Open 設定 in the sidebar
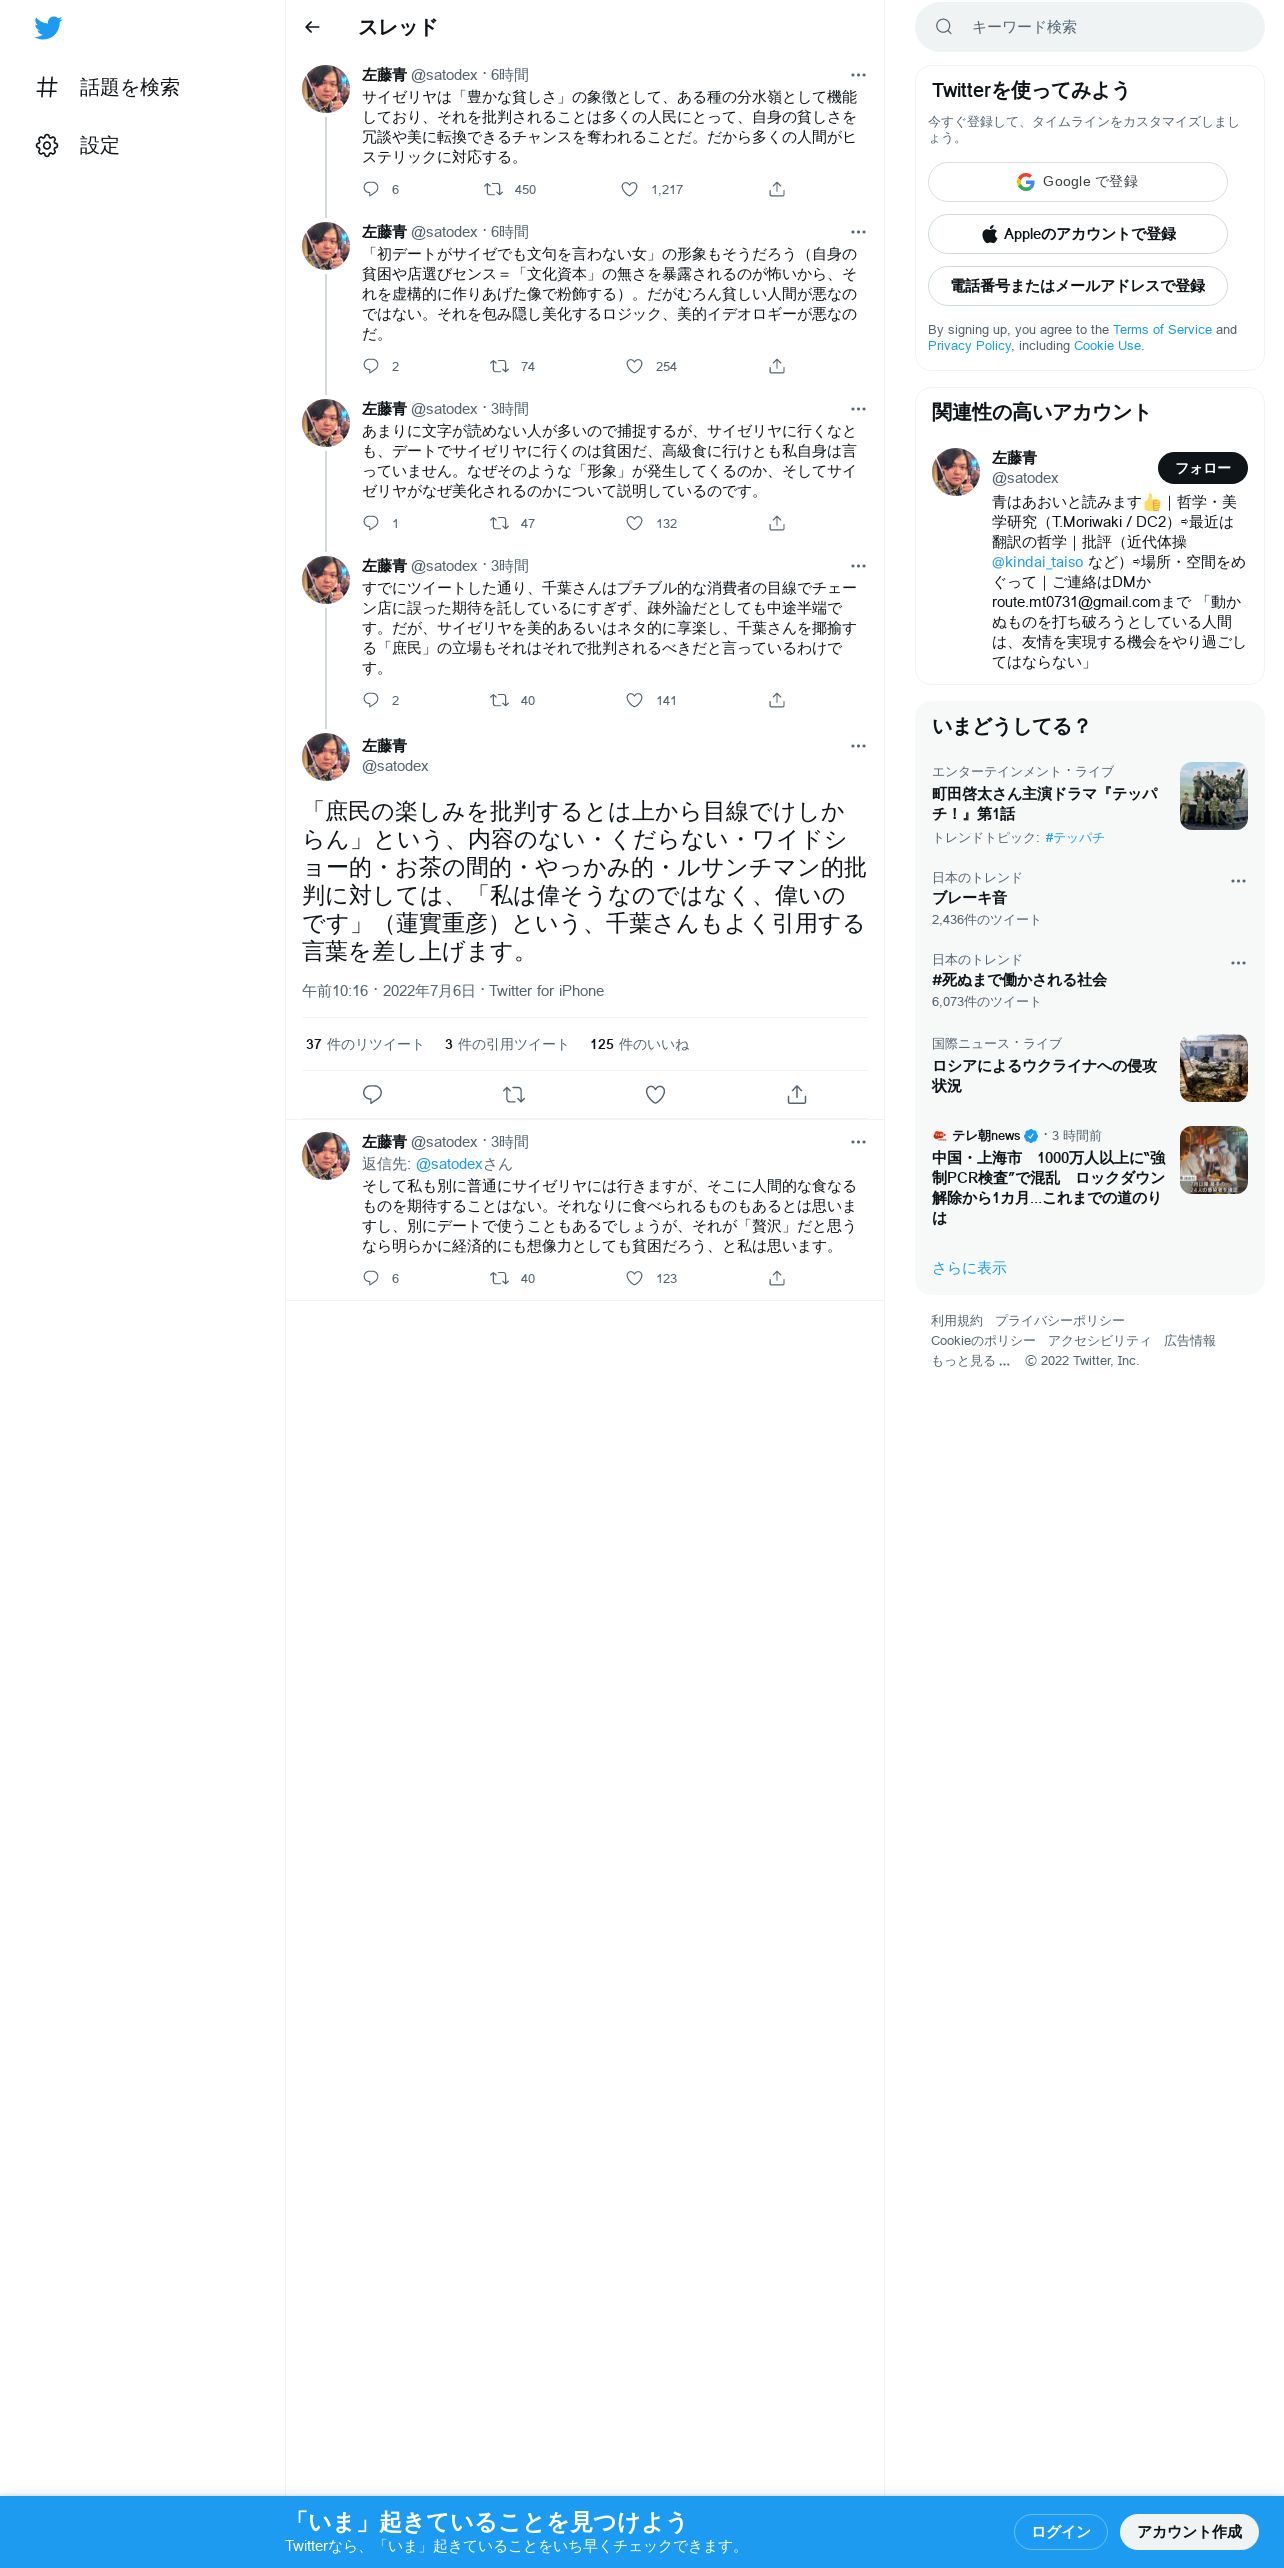 point(78,146)
